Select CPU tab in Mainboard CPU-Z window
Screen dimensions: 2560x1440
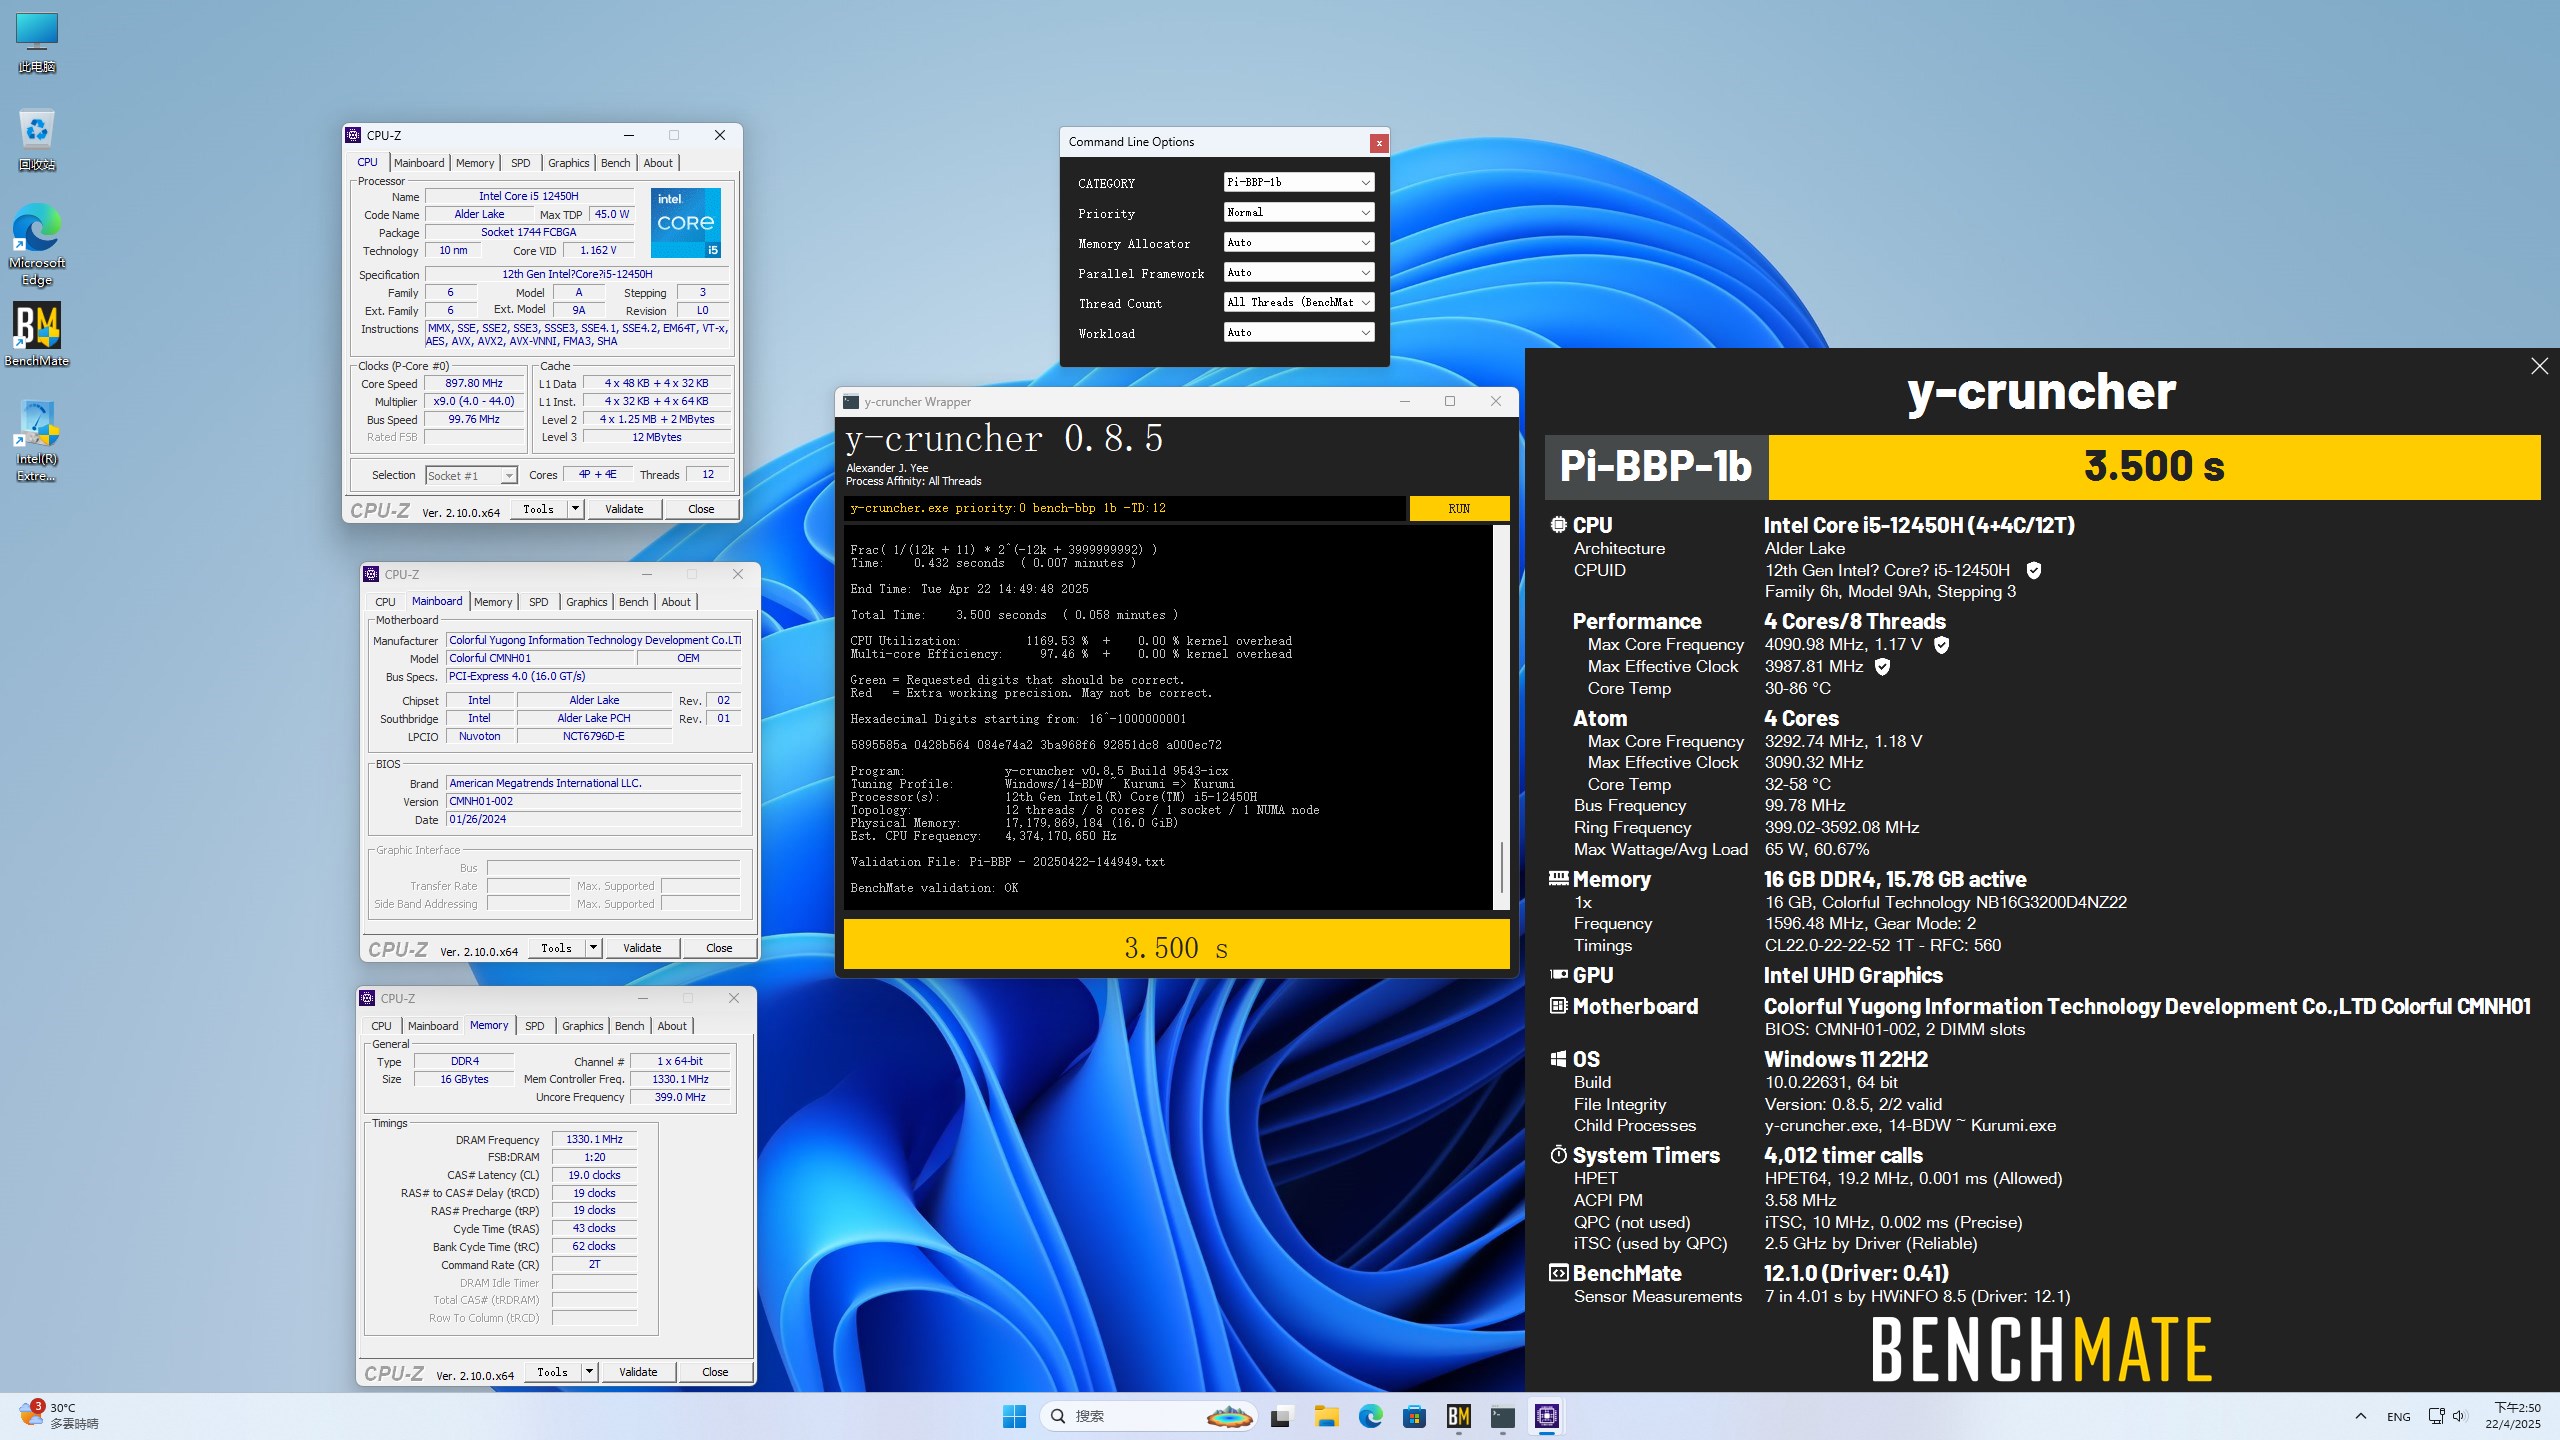(x=385, y=602)
